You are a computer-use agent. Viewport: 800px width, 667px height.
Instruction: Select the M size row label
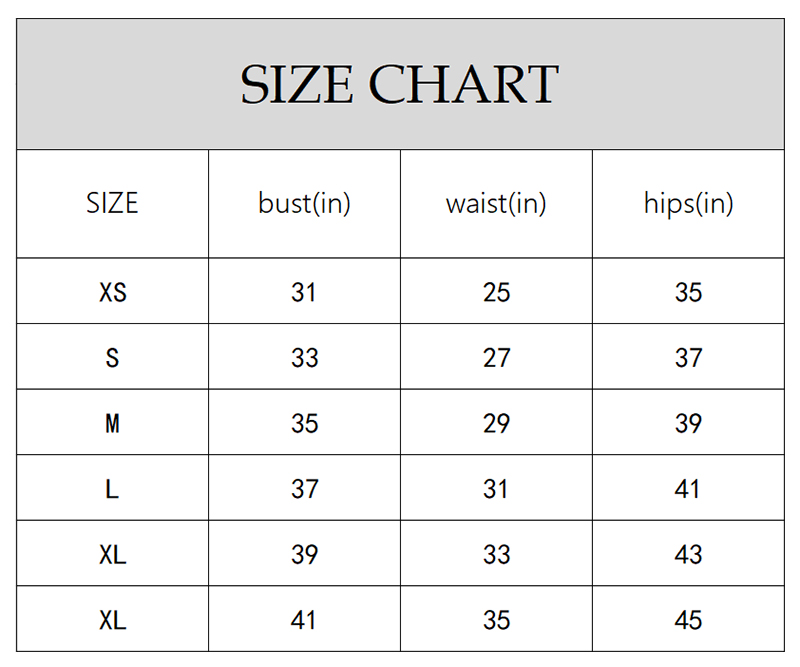click(x=112, y=423)
